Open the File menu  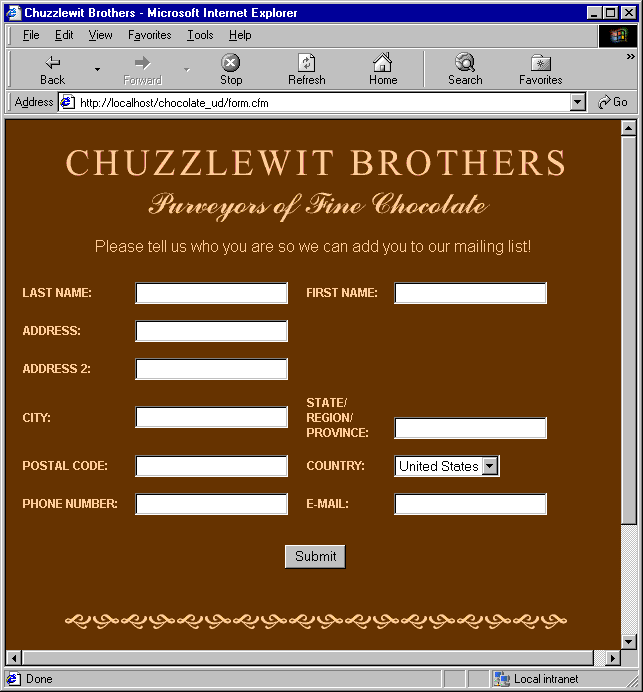[31, 35]
